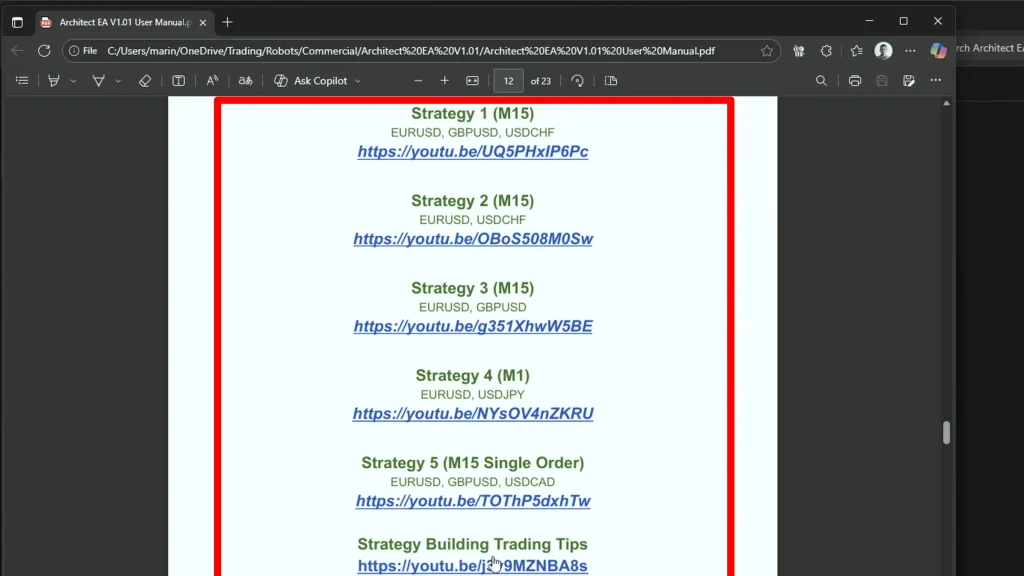This screenshot has height=576, width=1024.
Task: Open the table of contents panel
Action: (22, 81)
